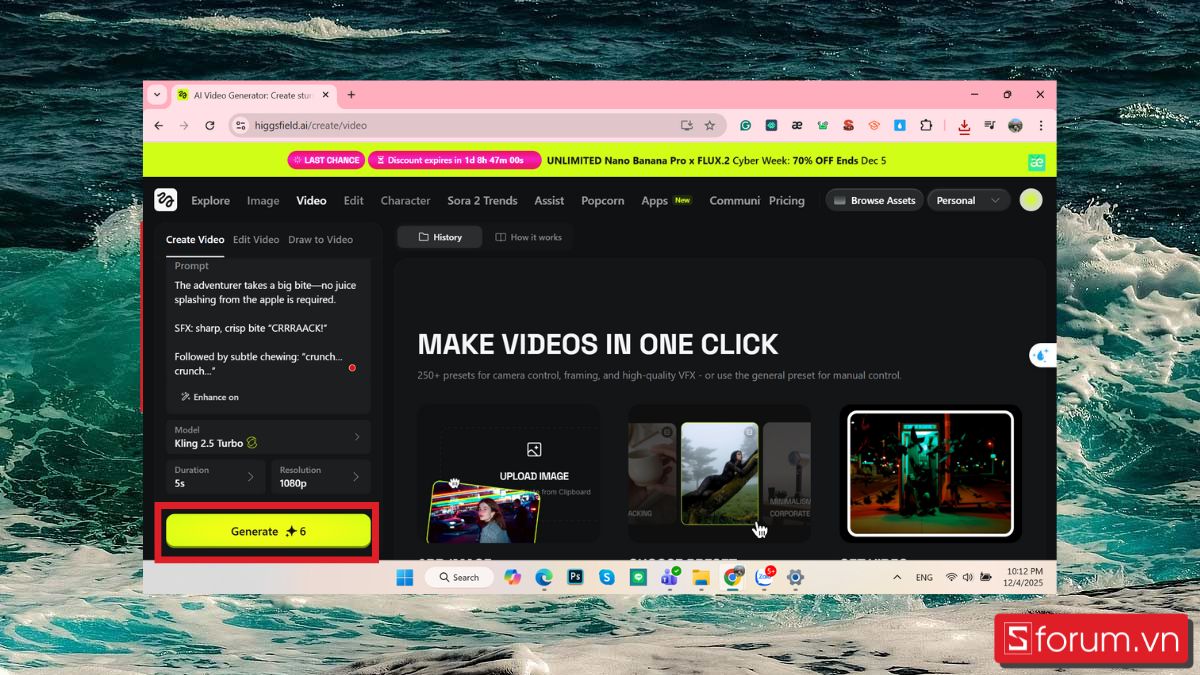Open Microsoft Edge from the taskbar
The image size is (1200, 675).
tap(544, 577)
